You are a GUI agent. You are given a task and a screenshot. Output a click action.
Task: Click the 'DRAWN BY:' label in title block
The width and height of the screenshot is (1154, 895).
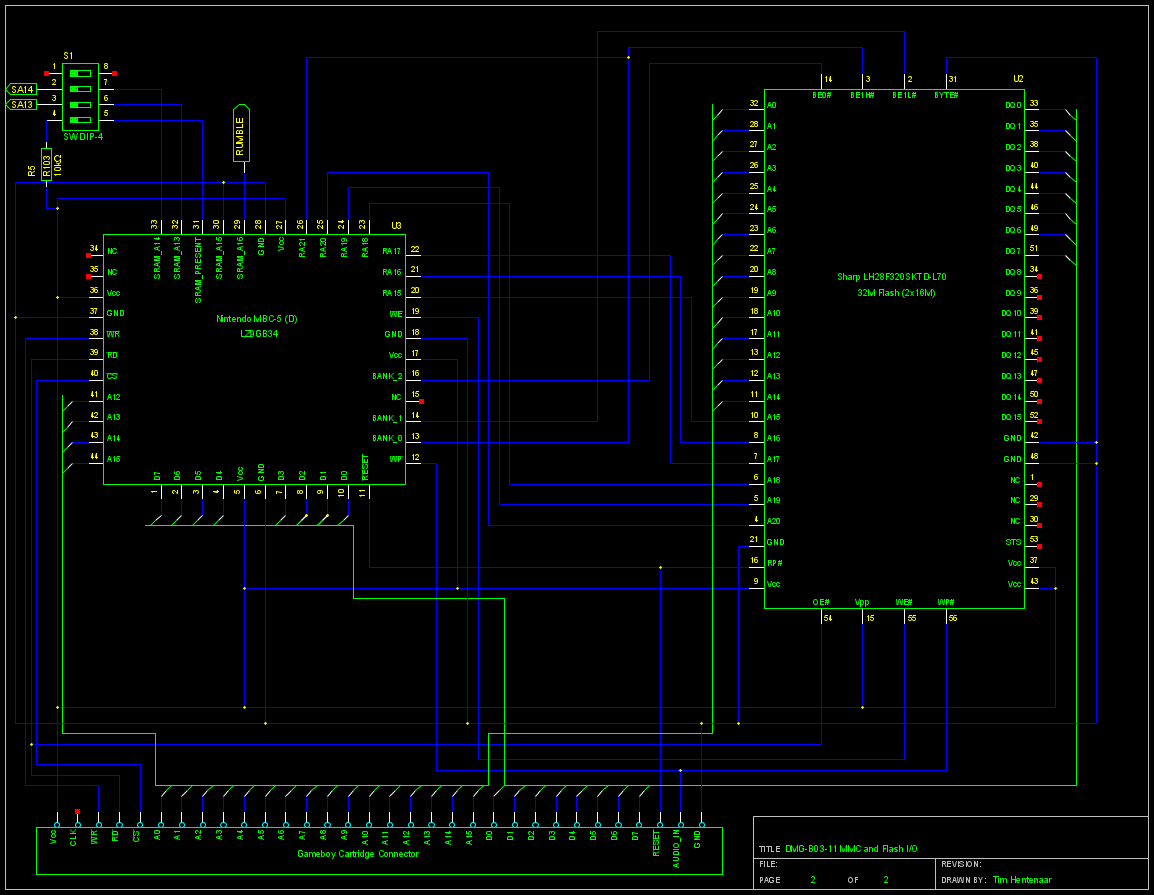tap(963, 880)
